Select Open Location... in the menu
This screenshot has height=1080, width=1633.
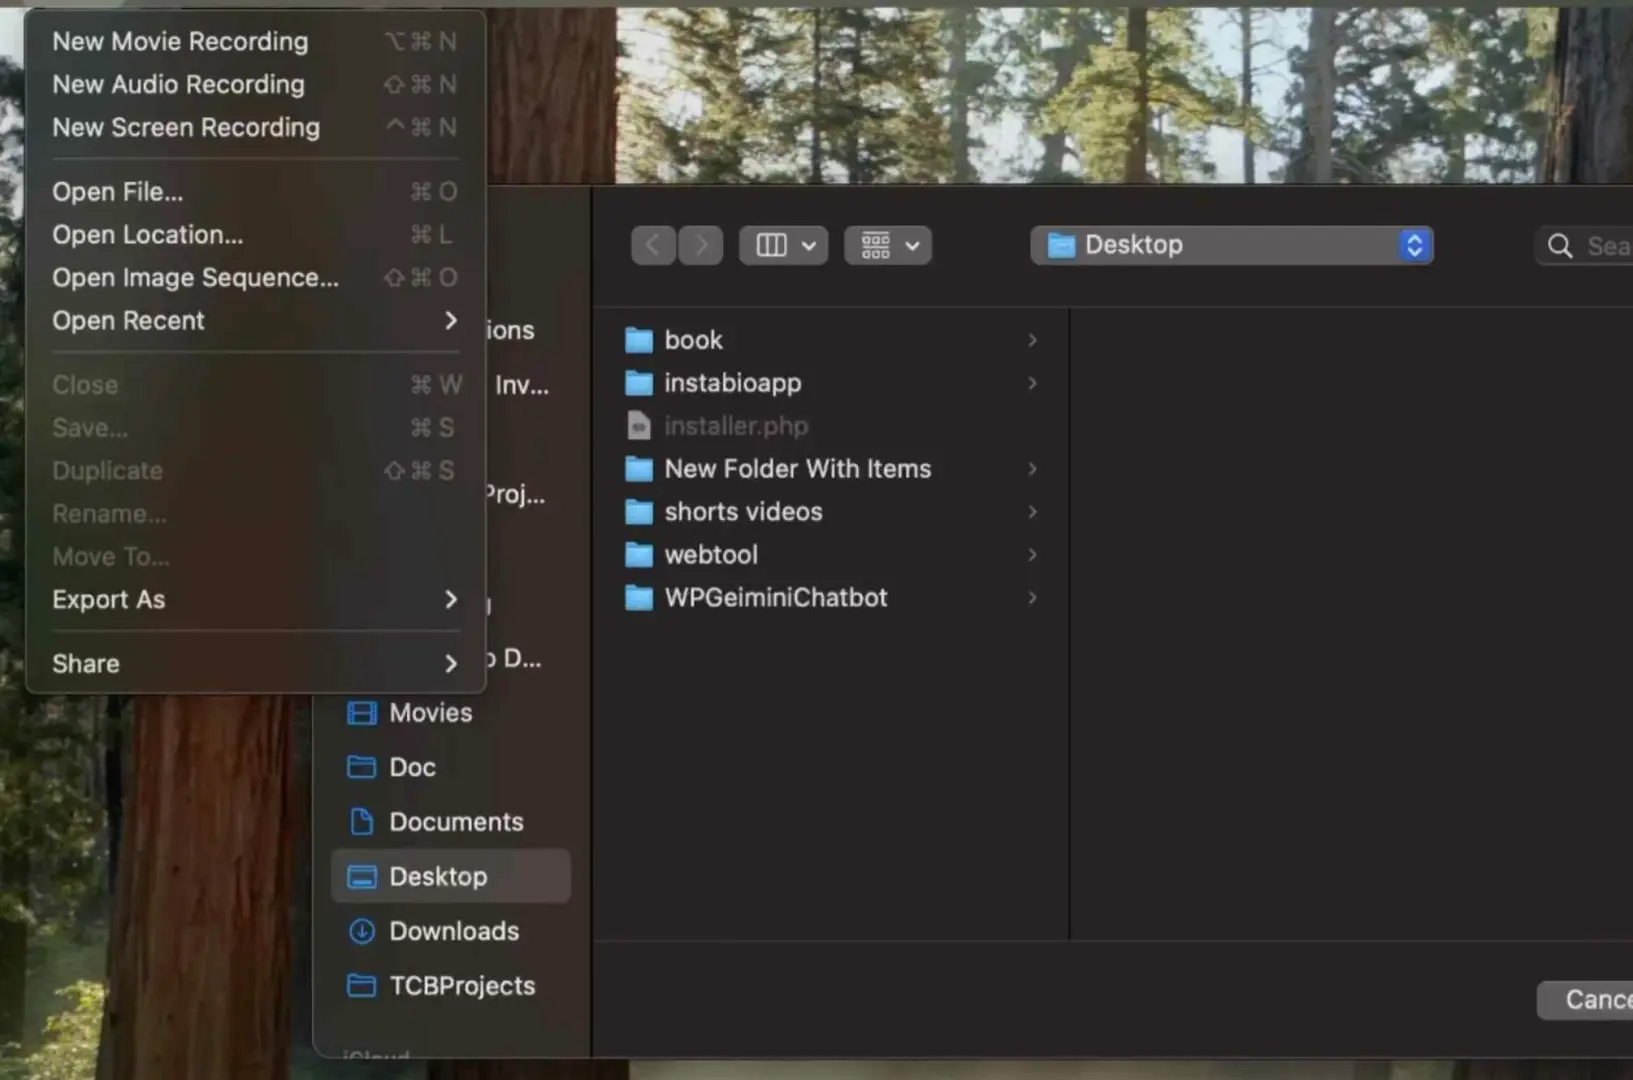coord(255,234)
